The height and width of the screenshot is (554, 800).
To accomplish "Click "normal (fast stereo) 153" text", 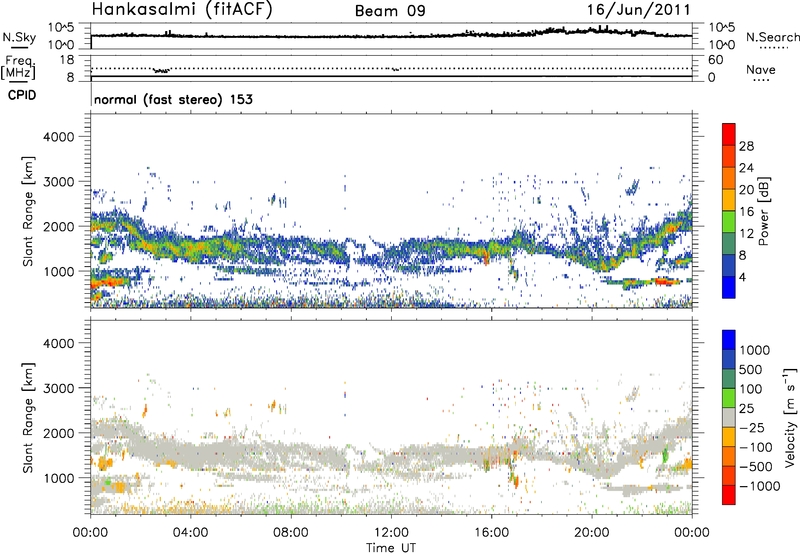I will tap(173, 99).
